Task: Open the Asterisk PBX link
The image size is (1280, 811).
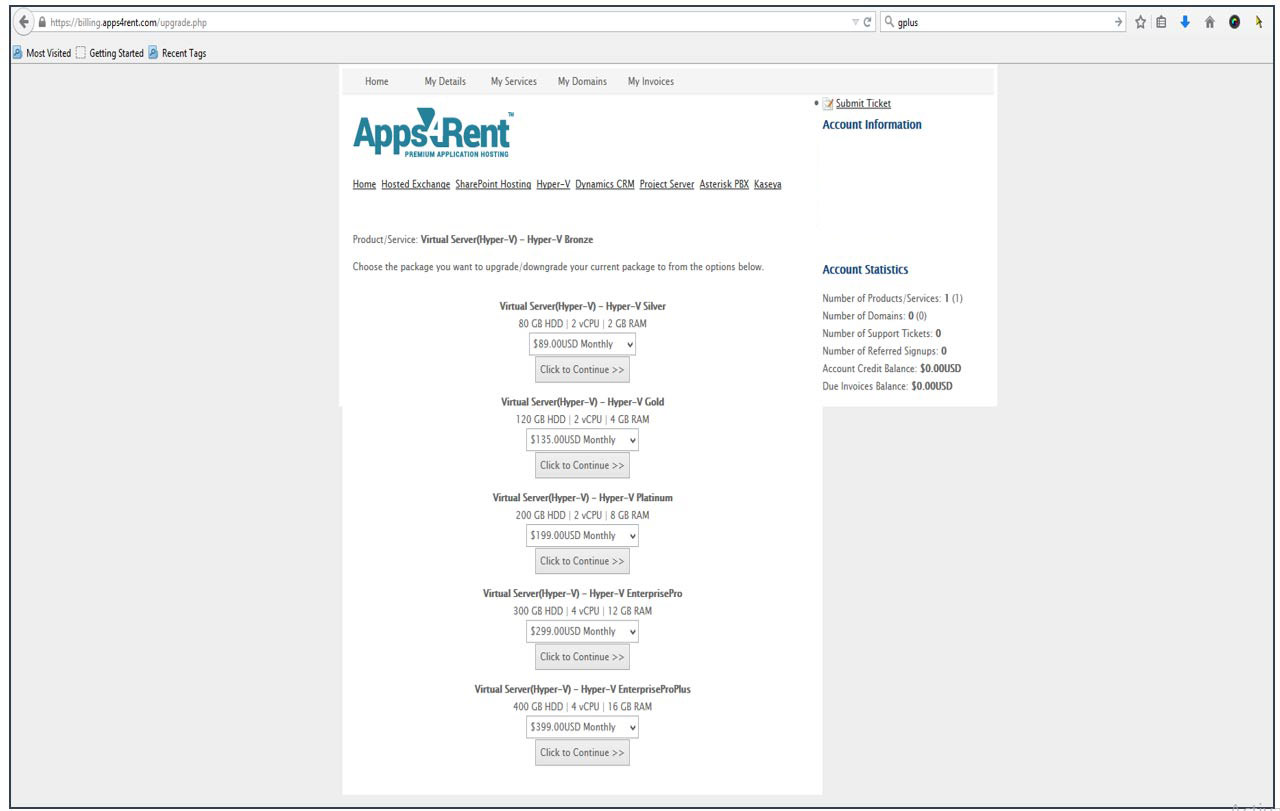Action: point(724,185)
